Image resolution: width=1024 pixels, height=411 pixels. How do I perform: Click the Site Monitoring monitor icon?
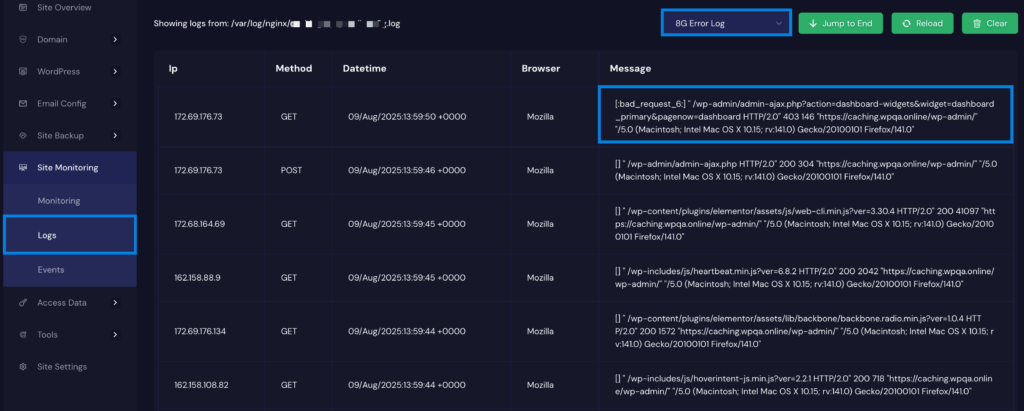click(23, 167)
